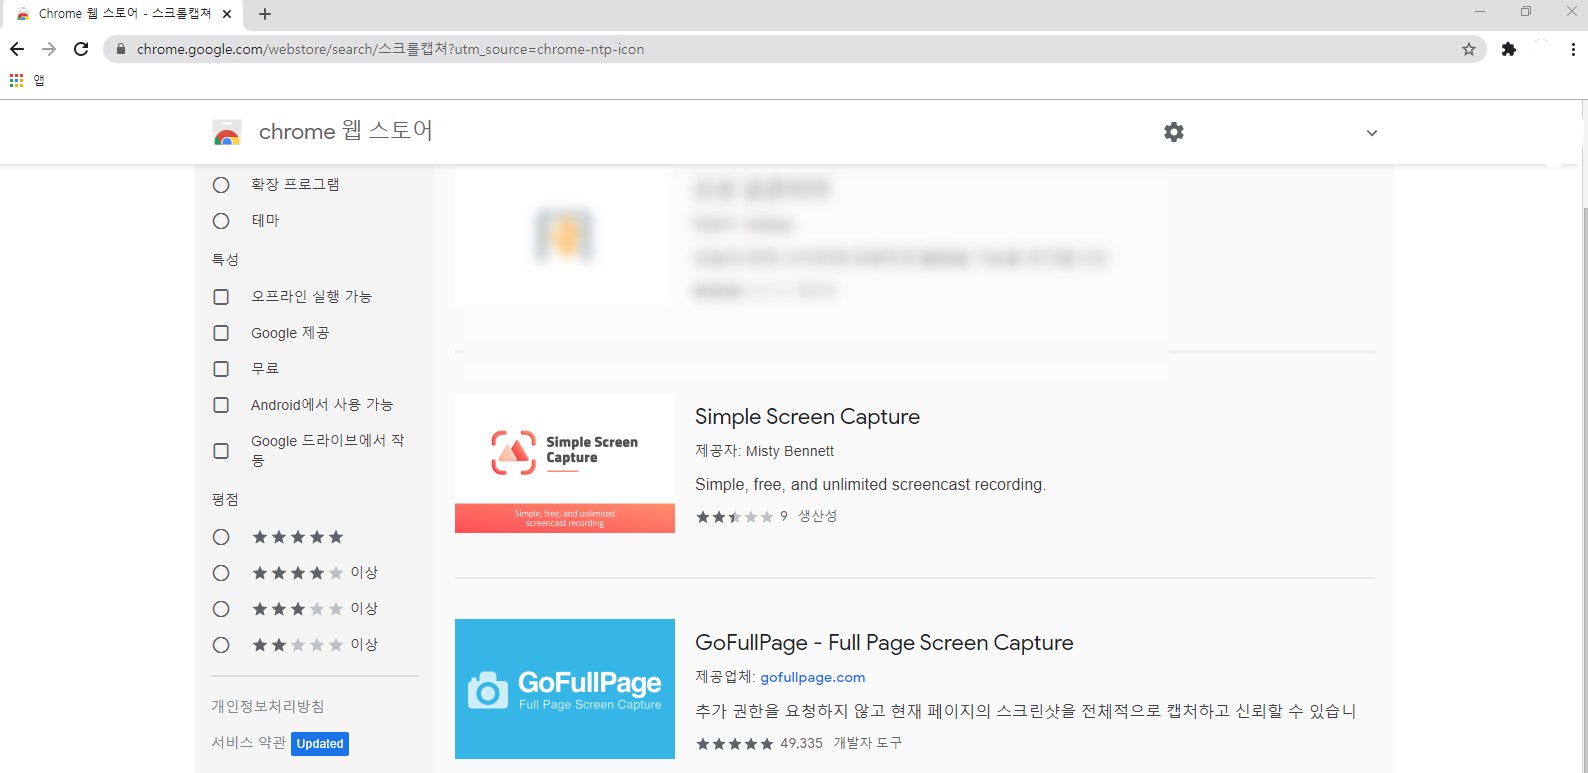Click the blue Updated badge
This screenshot has height=773, width=1588.
click(320, 744)
